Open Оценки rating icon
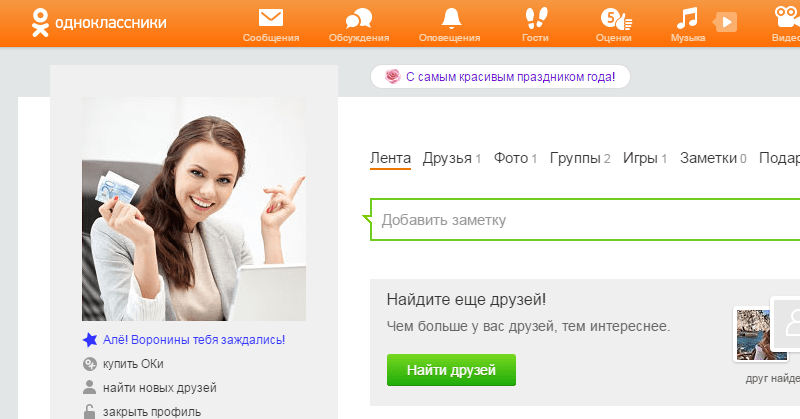The image size is (800, 419). [x=612, y=18]
